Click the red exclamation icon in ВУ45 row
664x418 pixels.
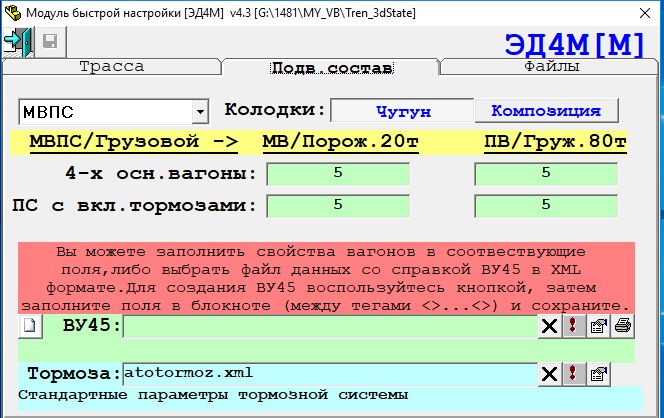tap(574, 326)
